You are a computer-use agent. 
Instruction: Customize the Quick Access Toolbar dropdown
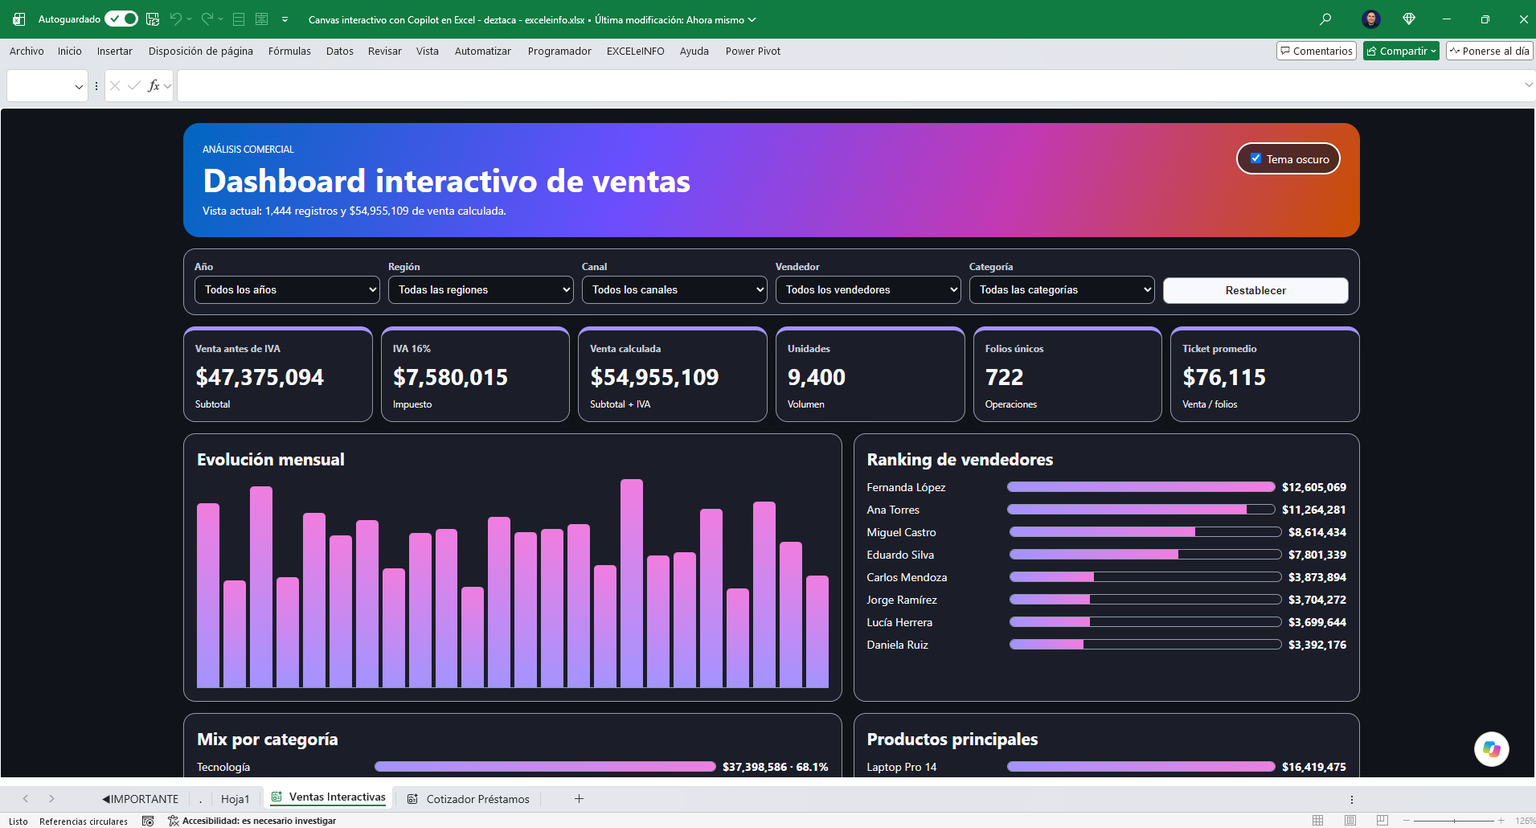click(x=285, y=19)
